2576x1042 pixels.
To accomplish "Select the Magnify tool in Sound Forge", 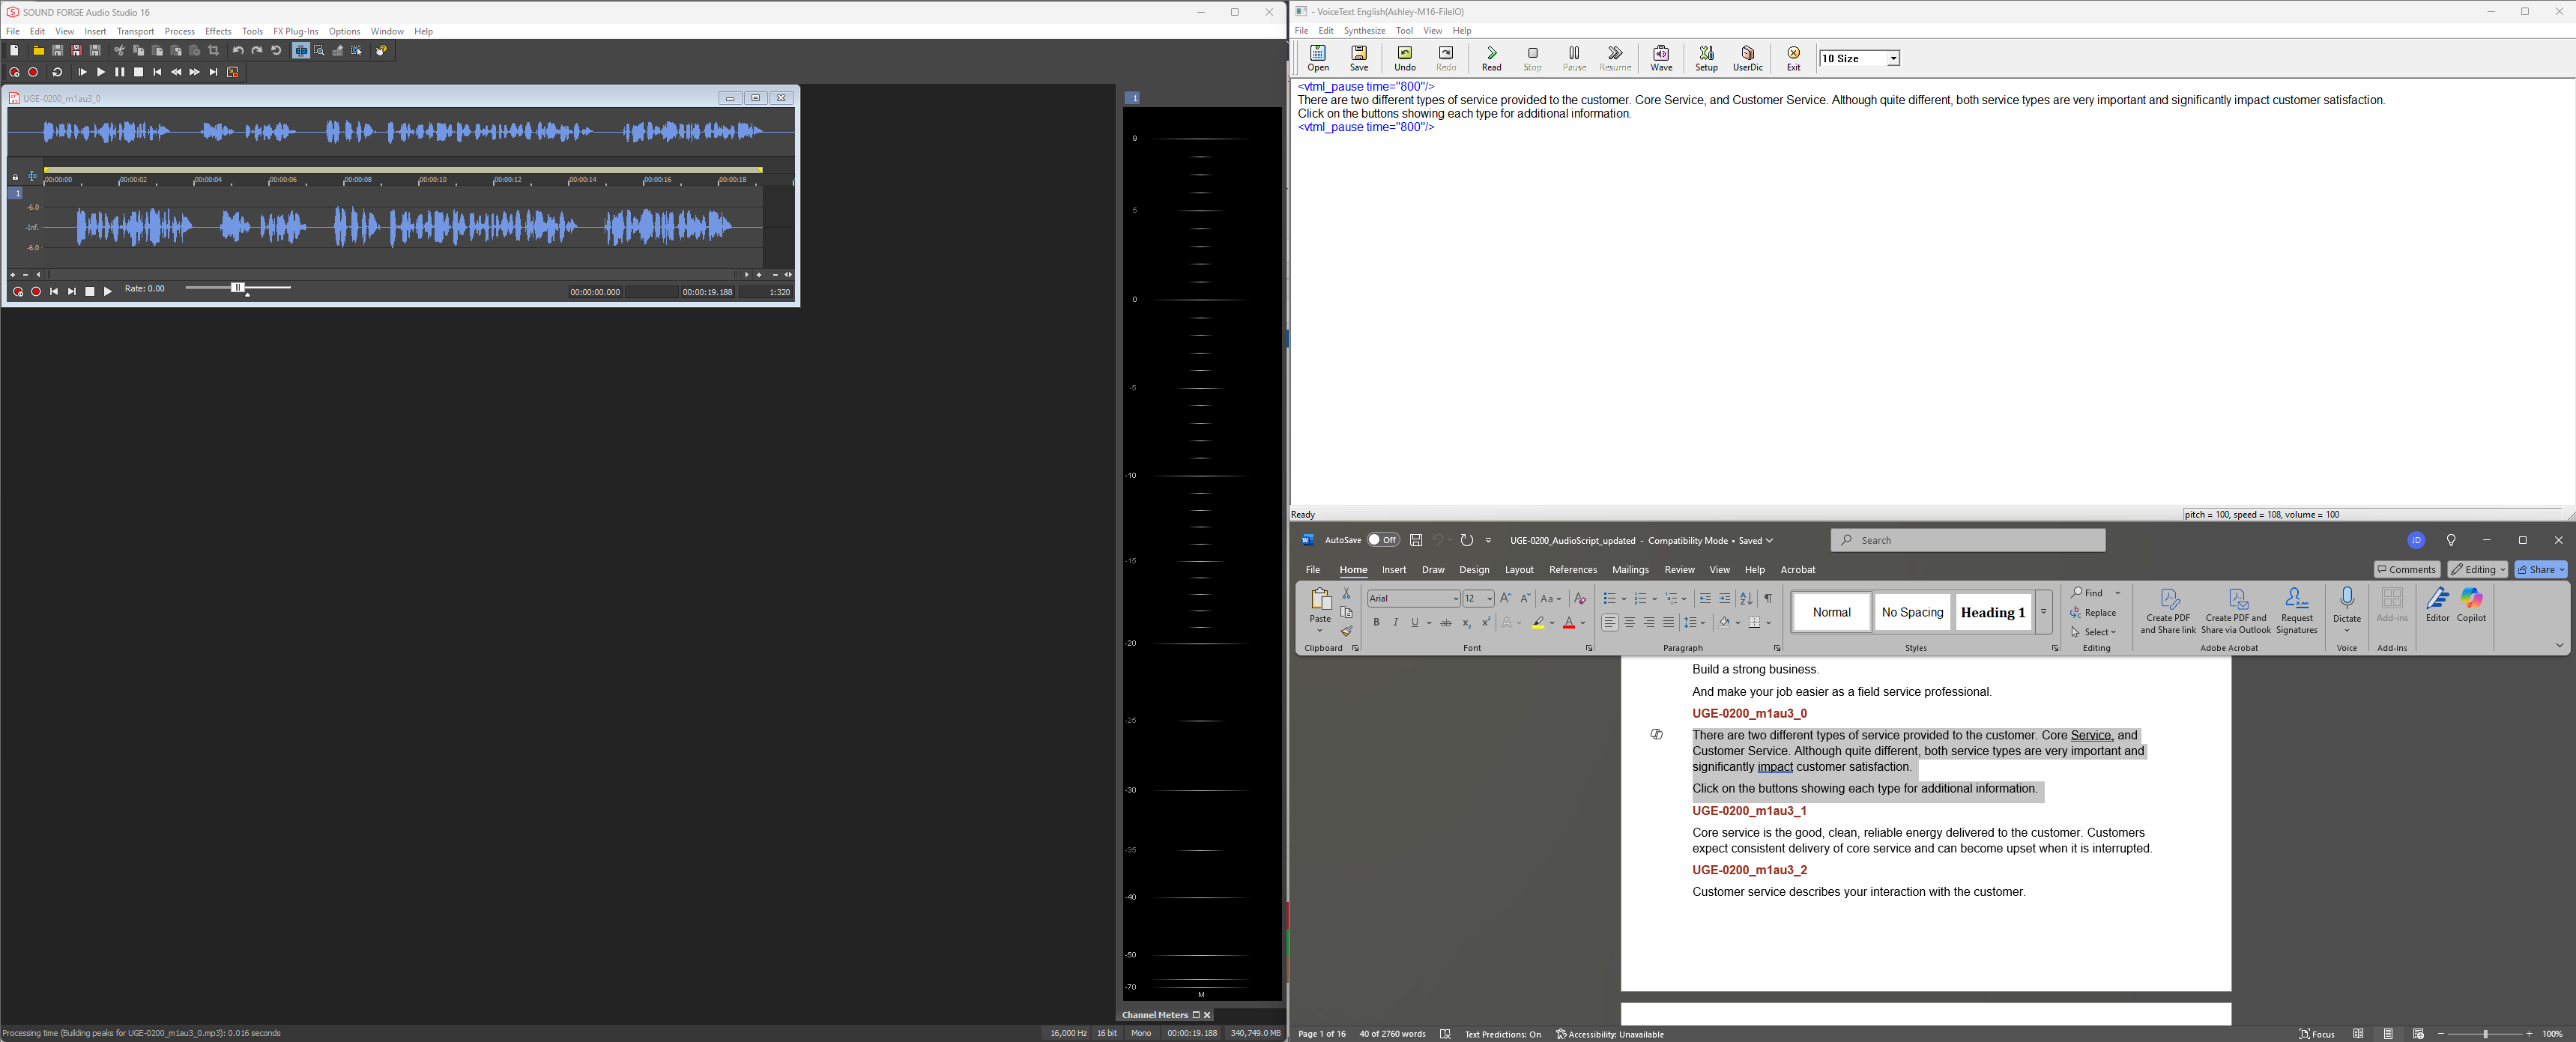I will [319, 51].
